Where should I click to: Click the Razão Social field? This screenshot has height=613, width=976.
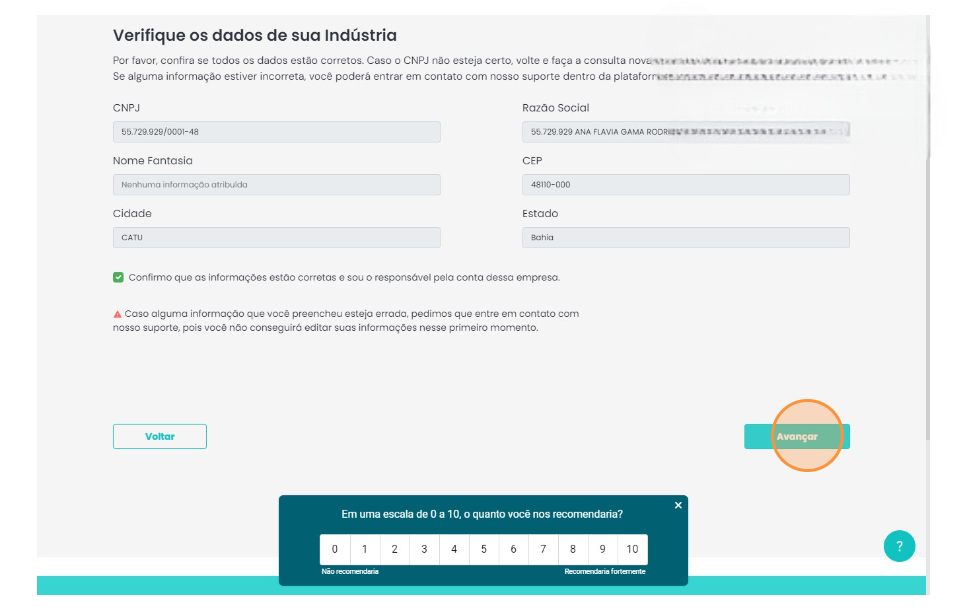(685, 132)
